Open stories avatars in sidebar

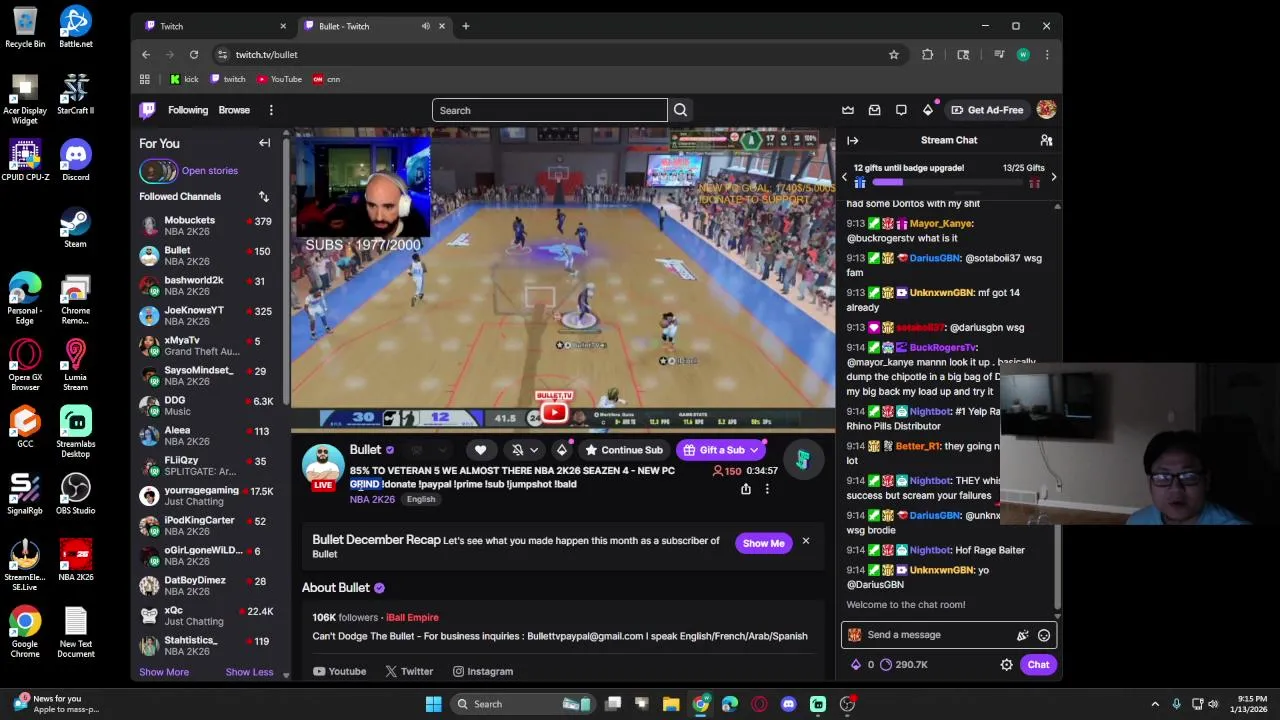point(158,171)
